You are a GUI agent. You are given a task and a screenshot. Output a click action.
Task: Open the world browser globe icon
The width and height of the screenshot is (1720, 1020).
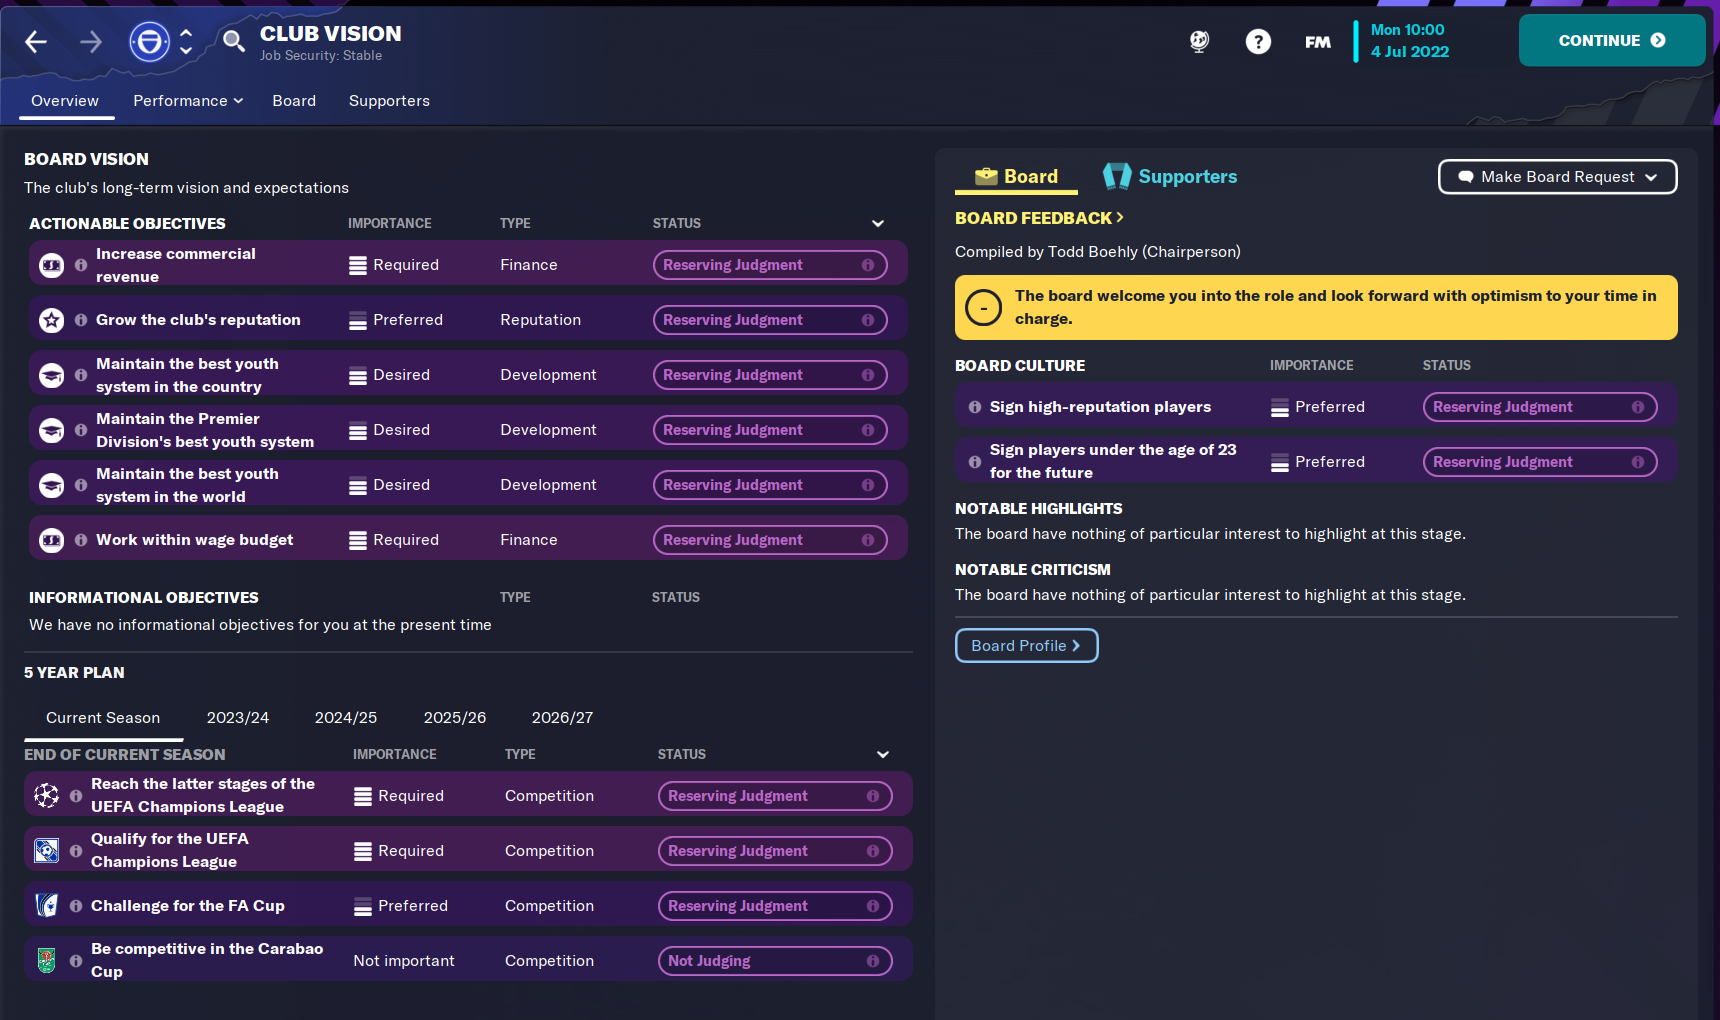click(1199, 41)
